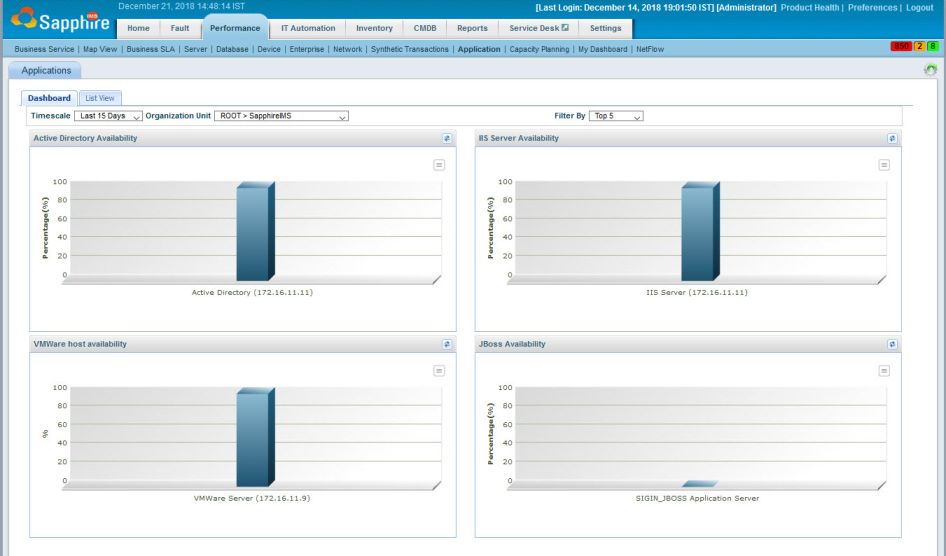This screenshot has width=946, height=556.
Task: Open VMWare host chart context menu
Action: tap(439, 371)
